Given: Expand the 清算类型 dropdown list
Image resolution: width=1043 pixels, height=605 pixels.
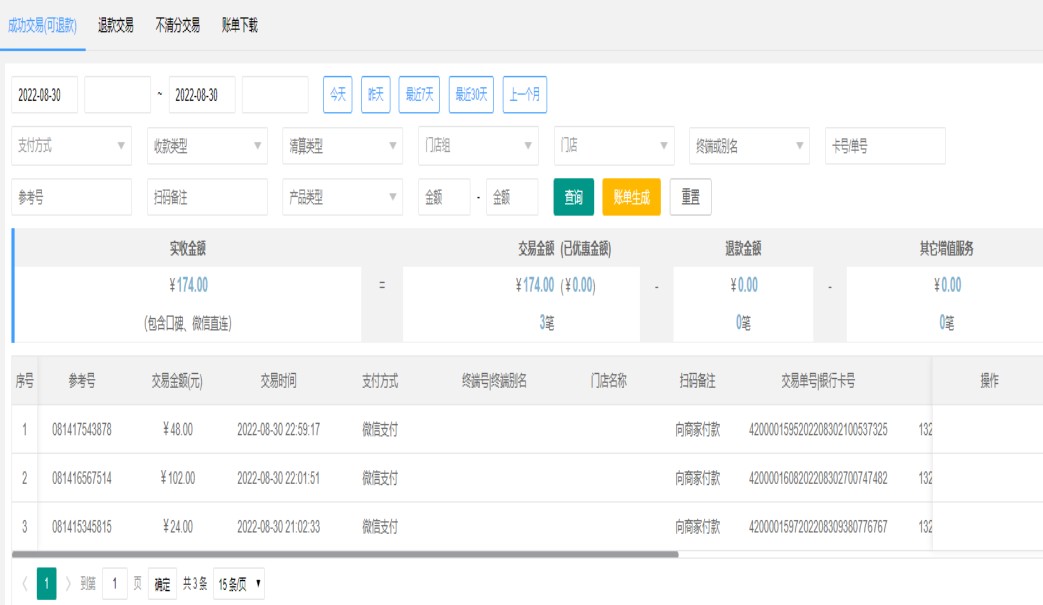Looking at the screenshot, I should [342, 146].
